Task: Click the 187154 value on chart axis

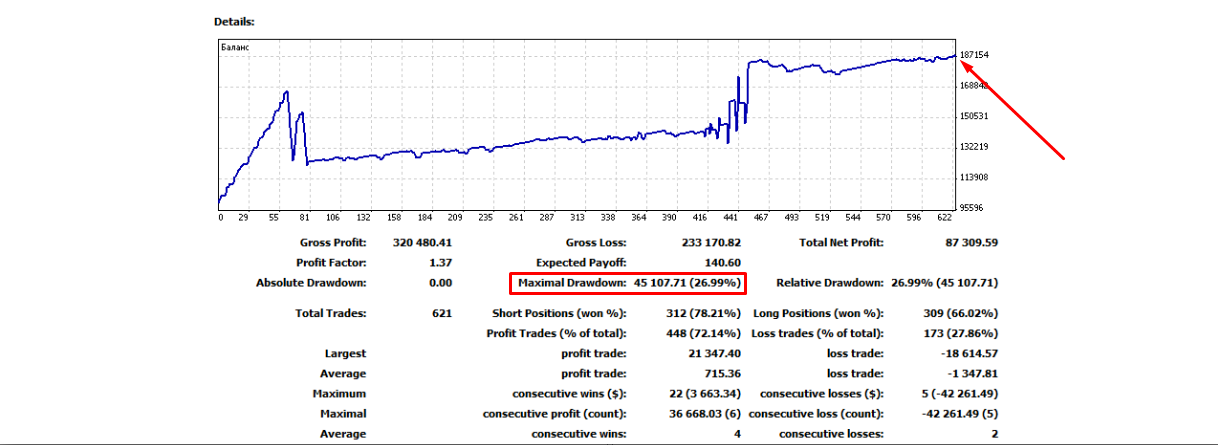Action: point(975,55)
